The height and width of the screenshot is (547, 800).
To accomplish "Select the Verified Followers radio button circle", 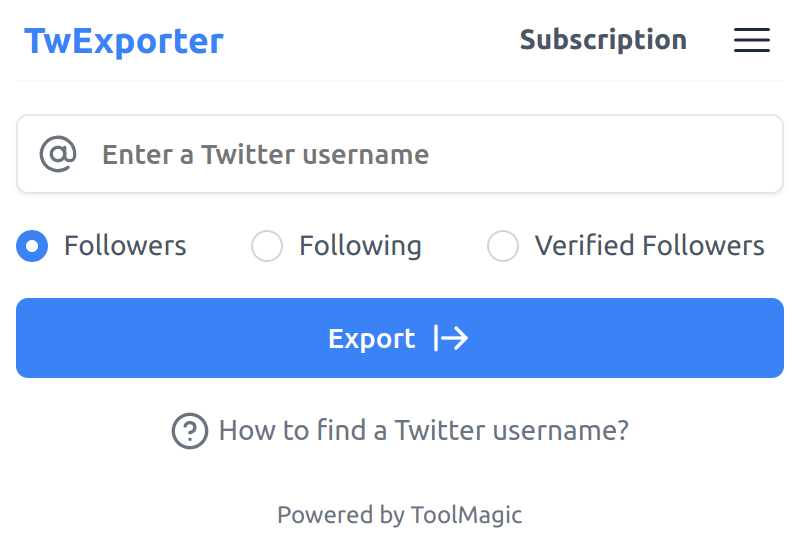I will tap(503, 246).
